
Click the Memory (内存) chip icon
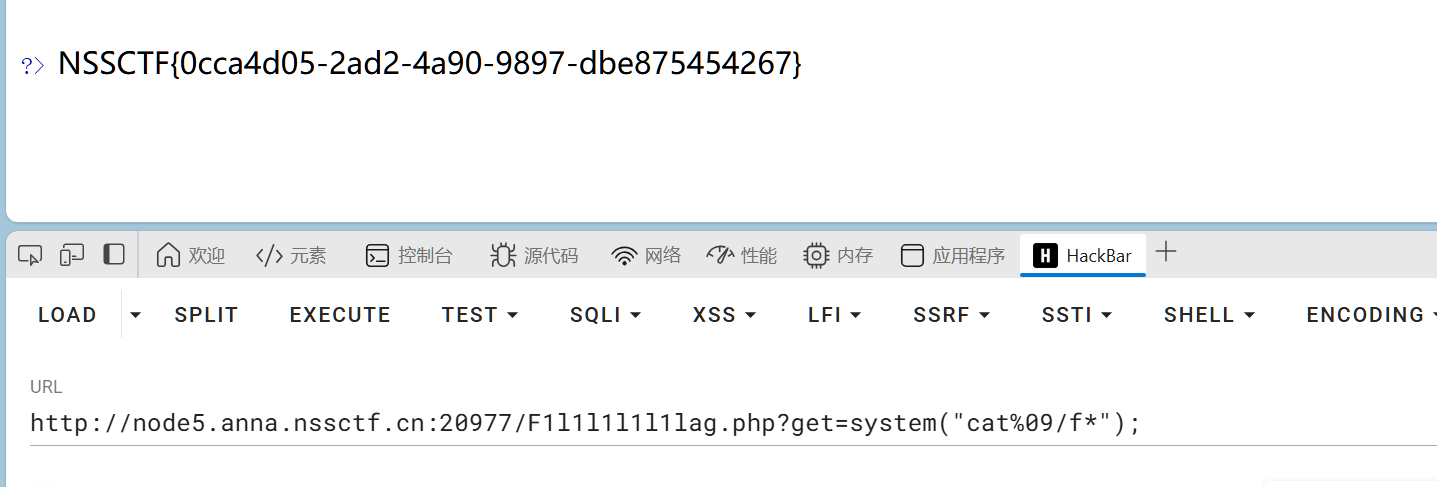click(816, 256)
